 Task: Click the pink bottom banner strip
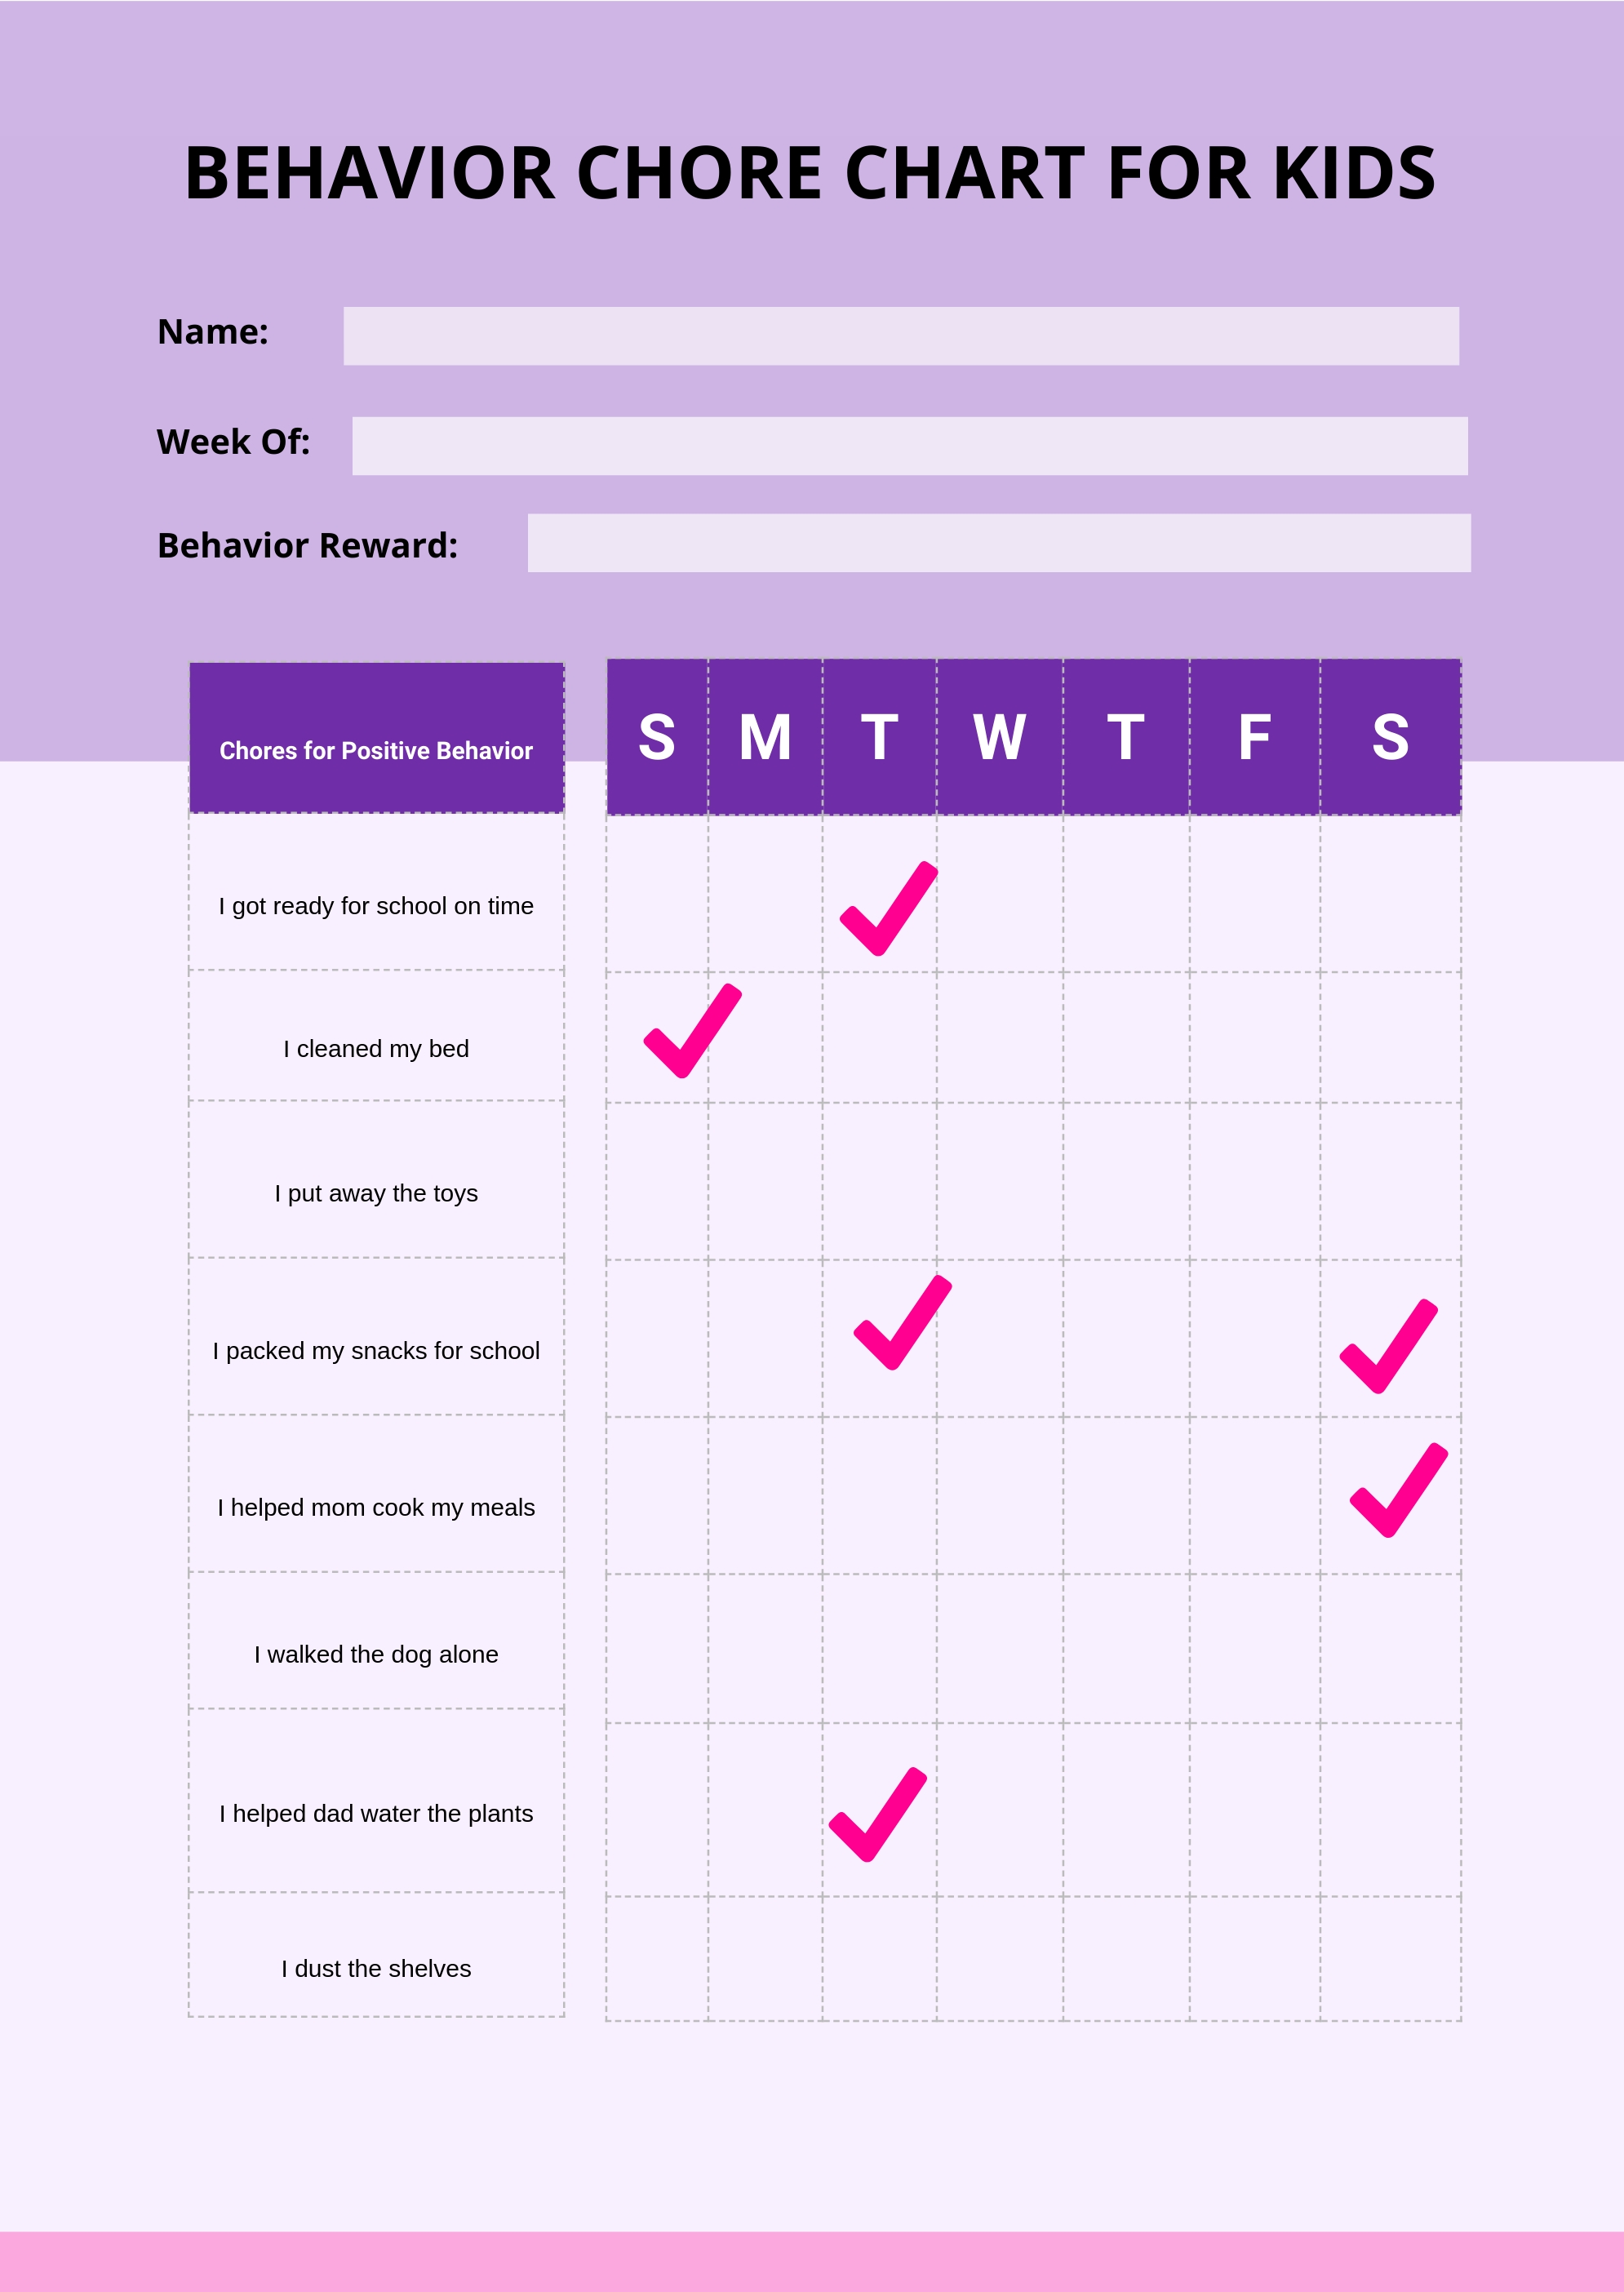click(812, 2257)
